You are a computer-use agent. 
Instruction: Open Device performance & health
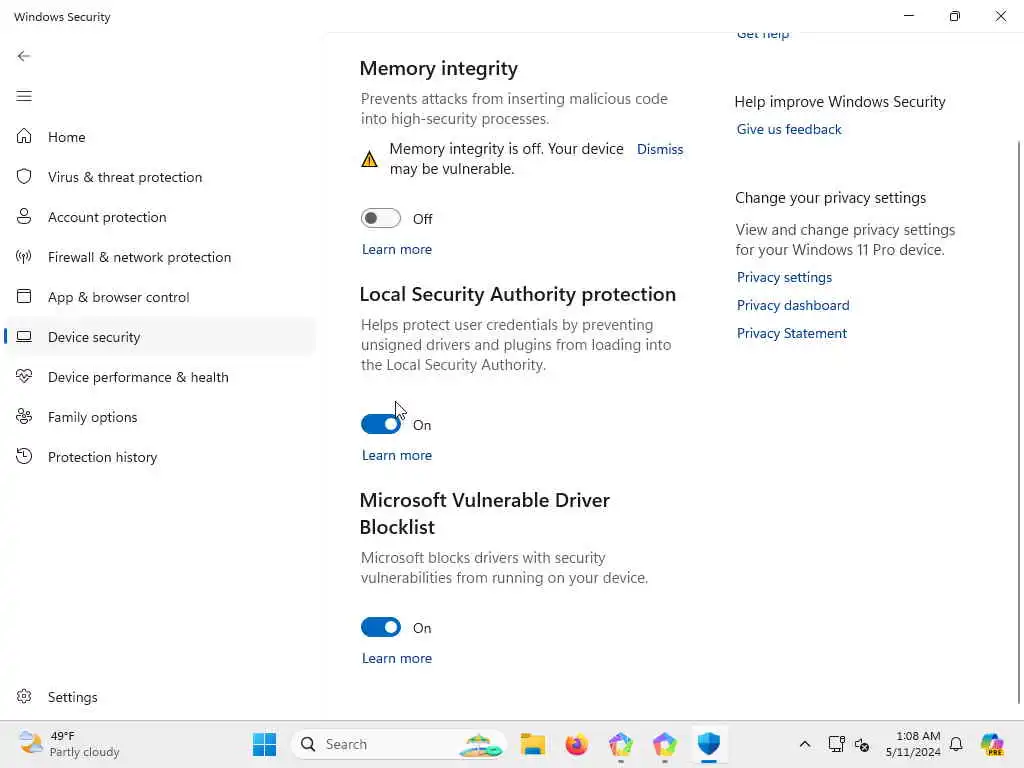pos(160,377)
